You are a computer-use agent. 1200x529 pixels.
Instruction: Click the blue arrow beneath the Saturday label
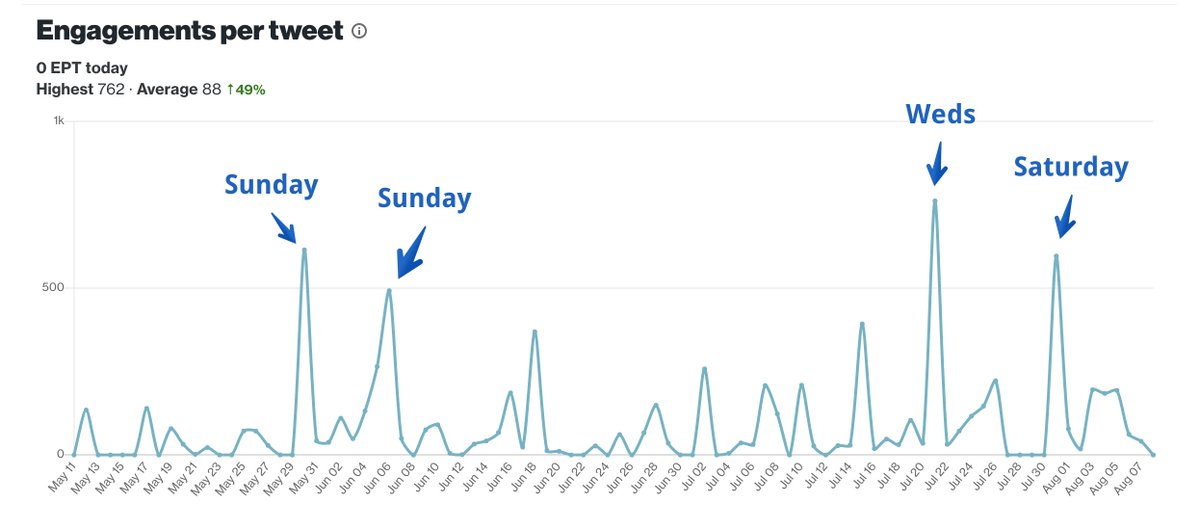(x=1065, y=216)
